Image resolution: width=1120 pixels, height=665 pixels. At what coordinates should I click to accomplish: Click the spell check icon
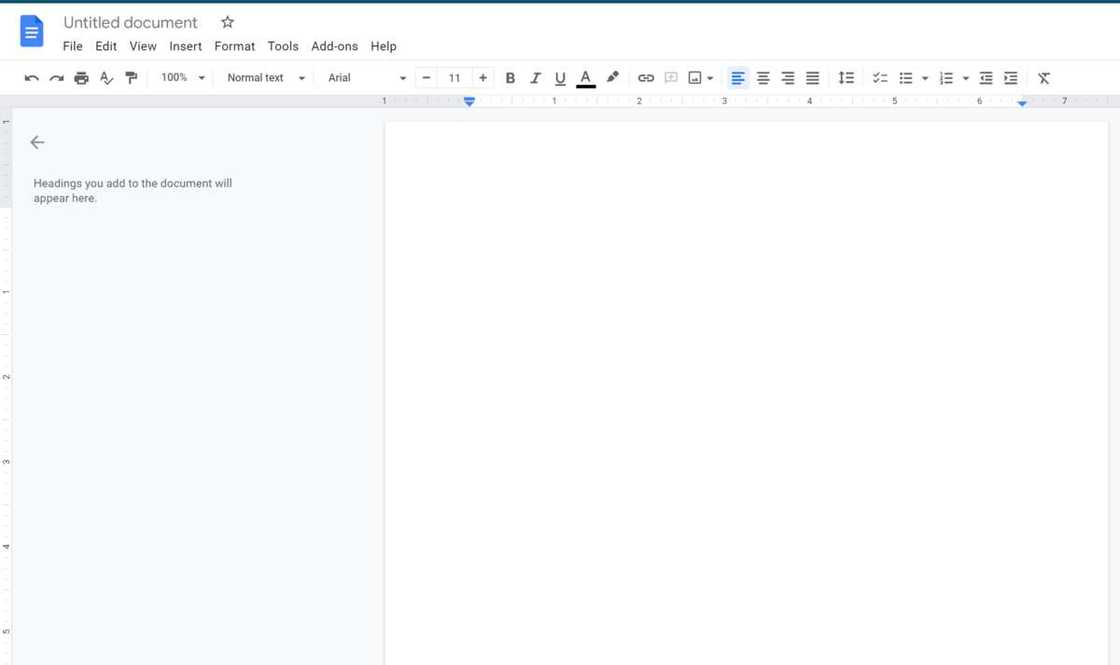[x=106, y=78]
